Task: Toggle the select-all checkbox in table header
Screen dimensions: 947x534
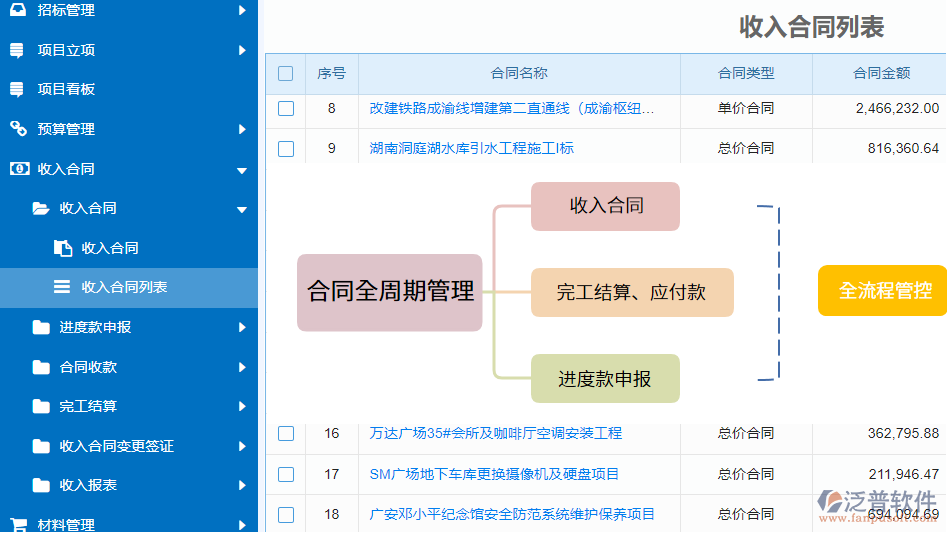Action: coord(286,73)
